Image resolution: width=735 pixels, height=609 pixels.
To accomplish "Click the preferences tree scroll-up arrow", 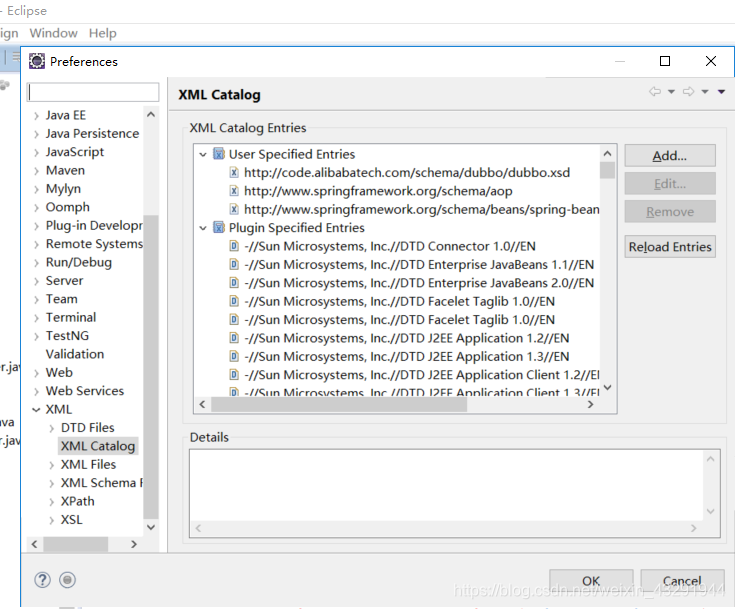I will click(x=151, y=114).
